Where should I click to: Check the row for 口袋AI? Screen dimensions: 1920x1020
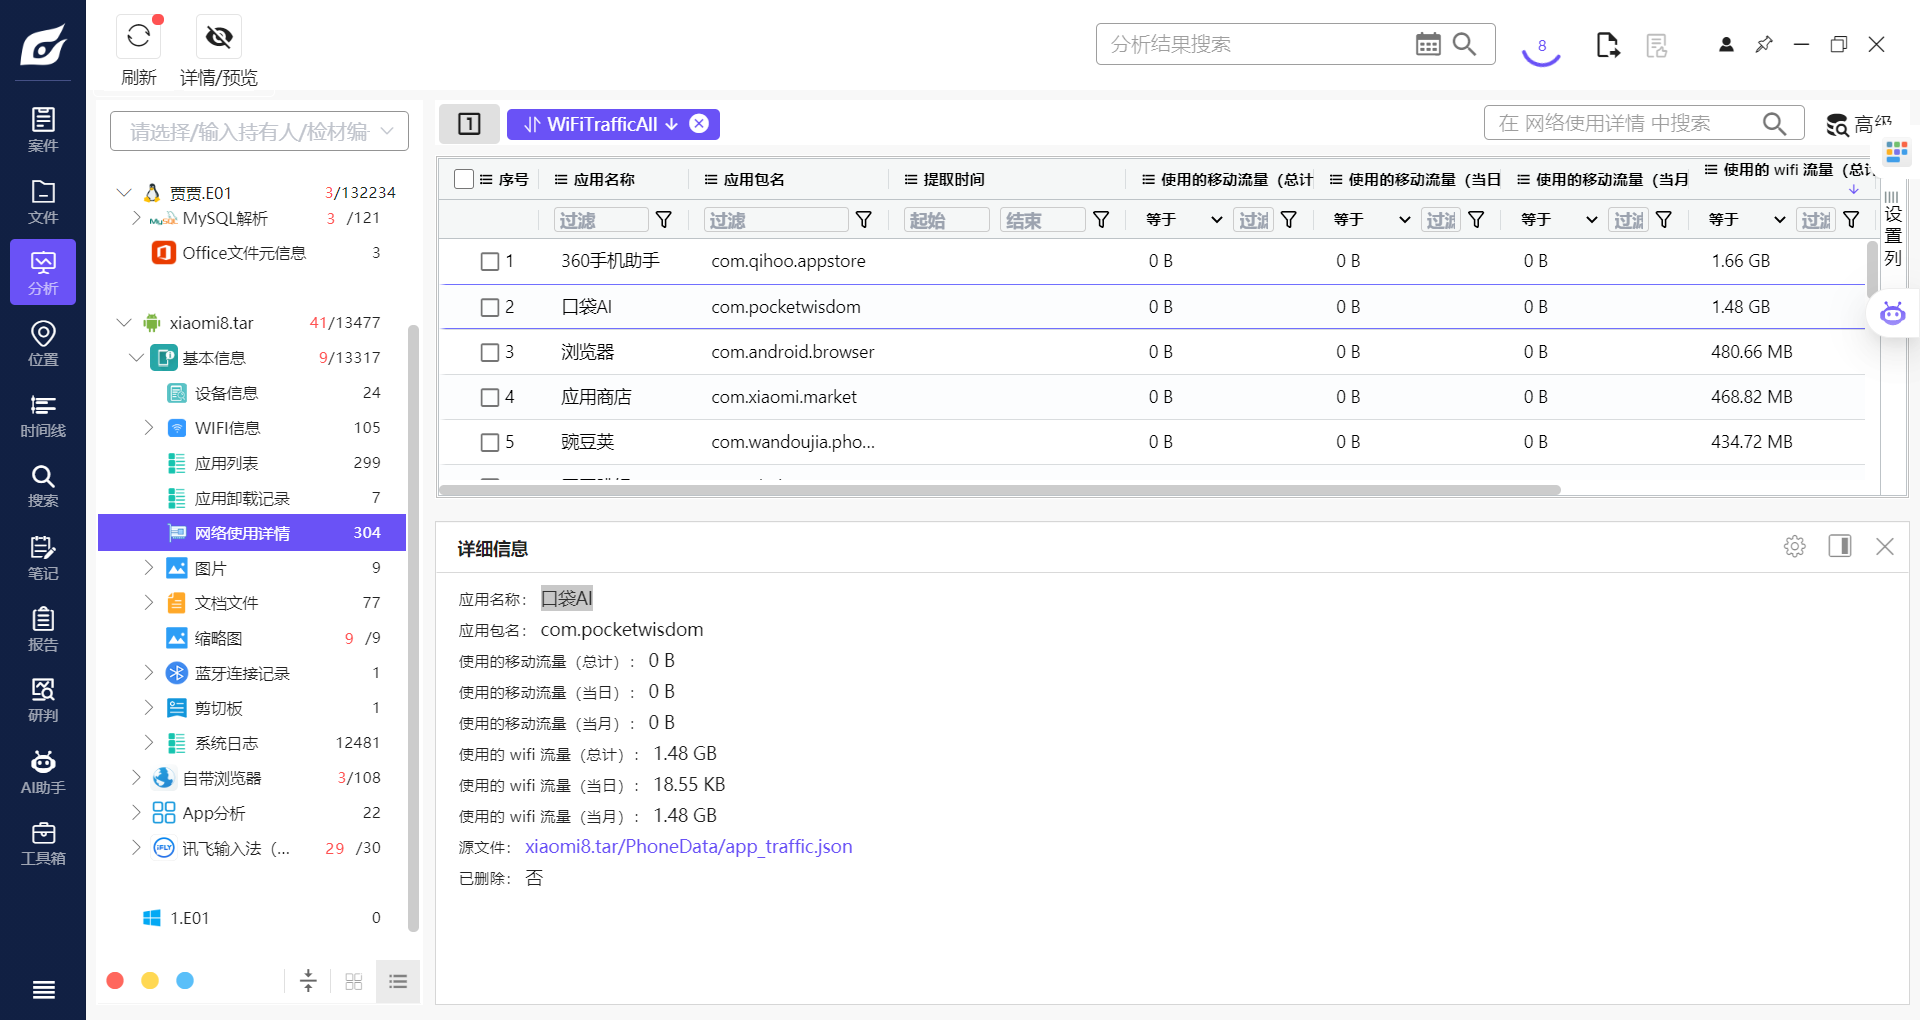490,307
